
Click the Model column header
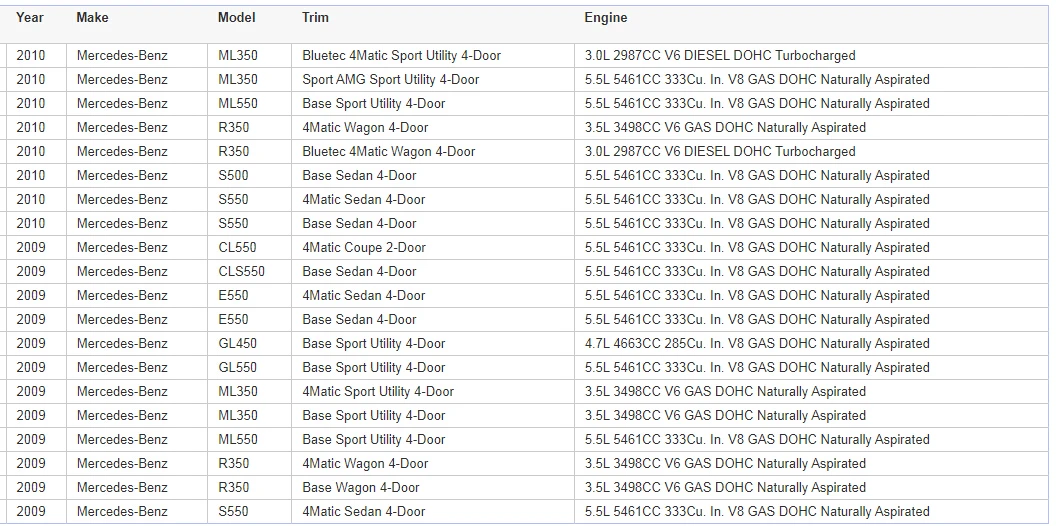coord(236,18)
